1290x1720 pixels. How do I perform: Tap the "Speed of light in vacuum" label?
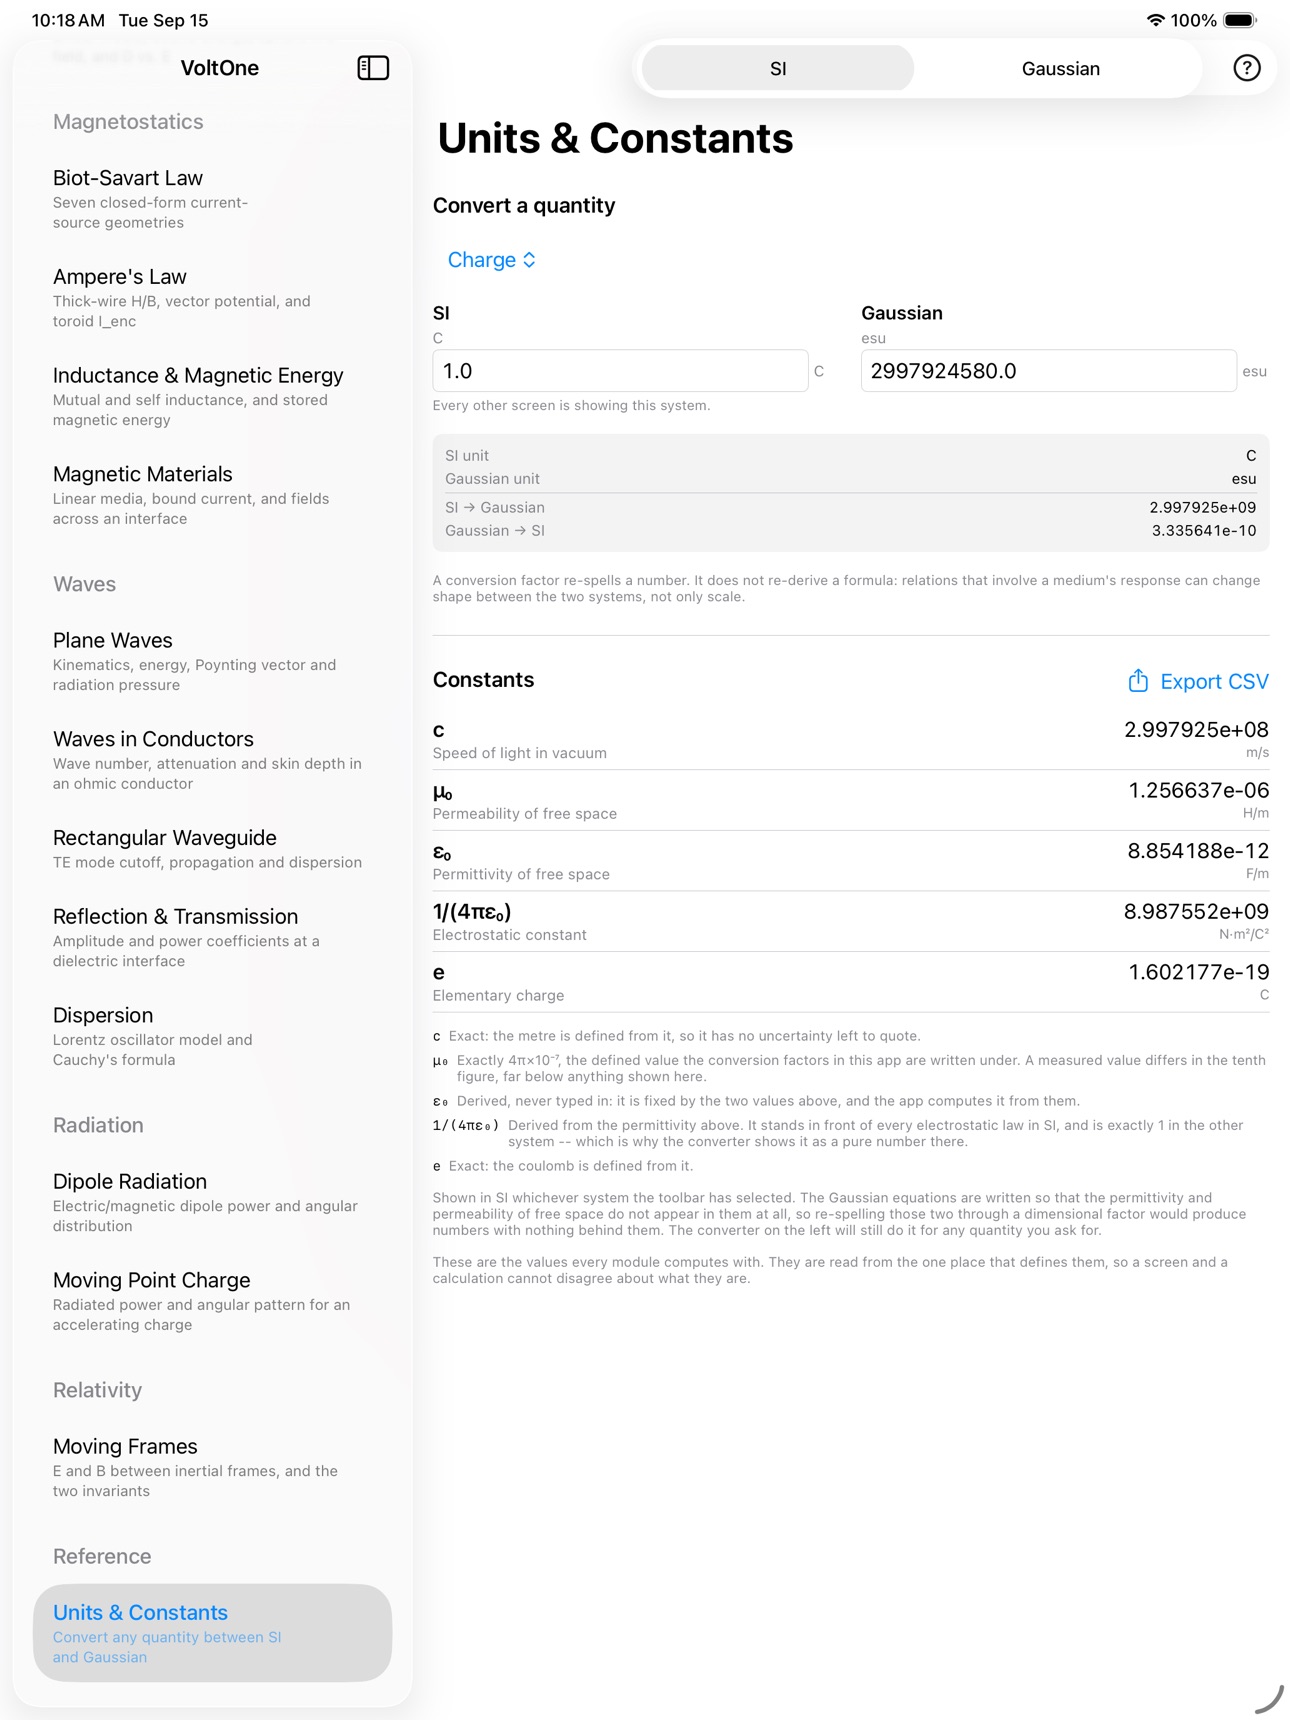click(519, 754)
